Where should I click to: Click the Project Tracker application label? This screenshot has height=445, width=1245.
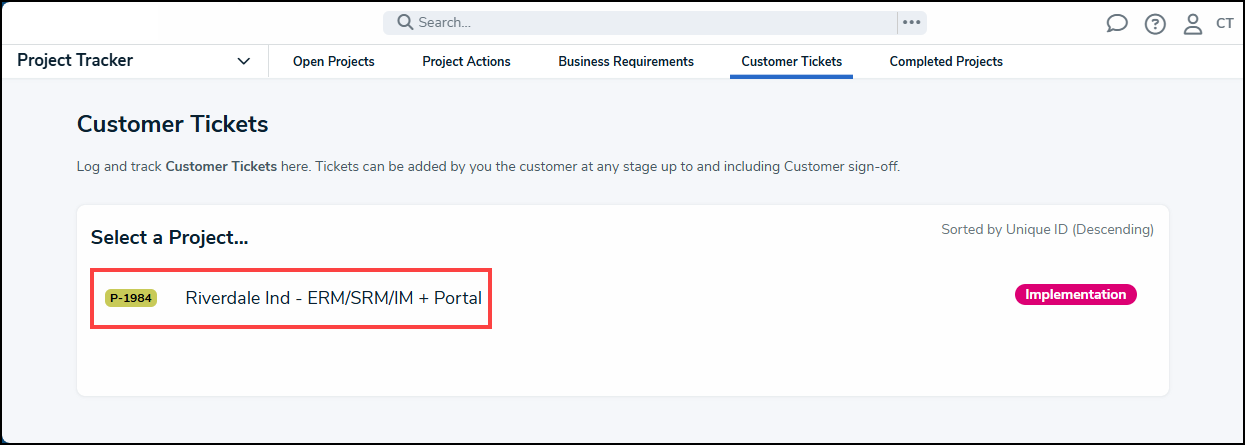[x=75, y=61]
